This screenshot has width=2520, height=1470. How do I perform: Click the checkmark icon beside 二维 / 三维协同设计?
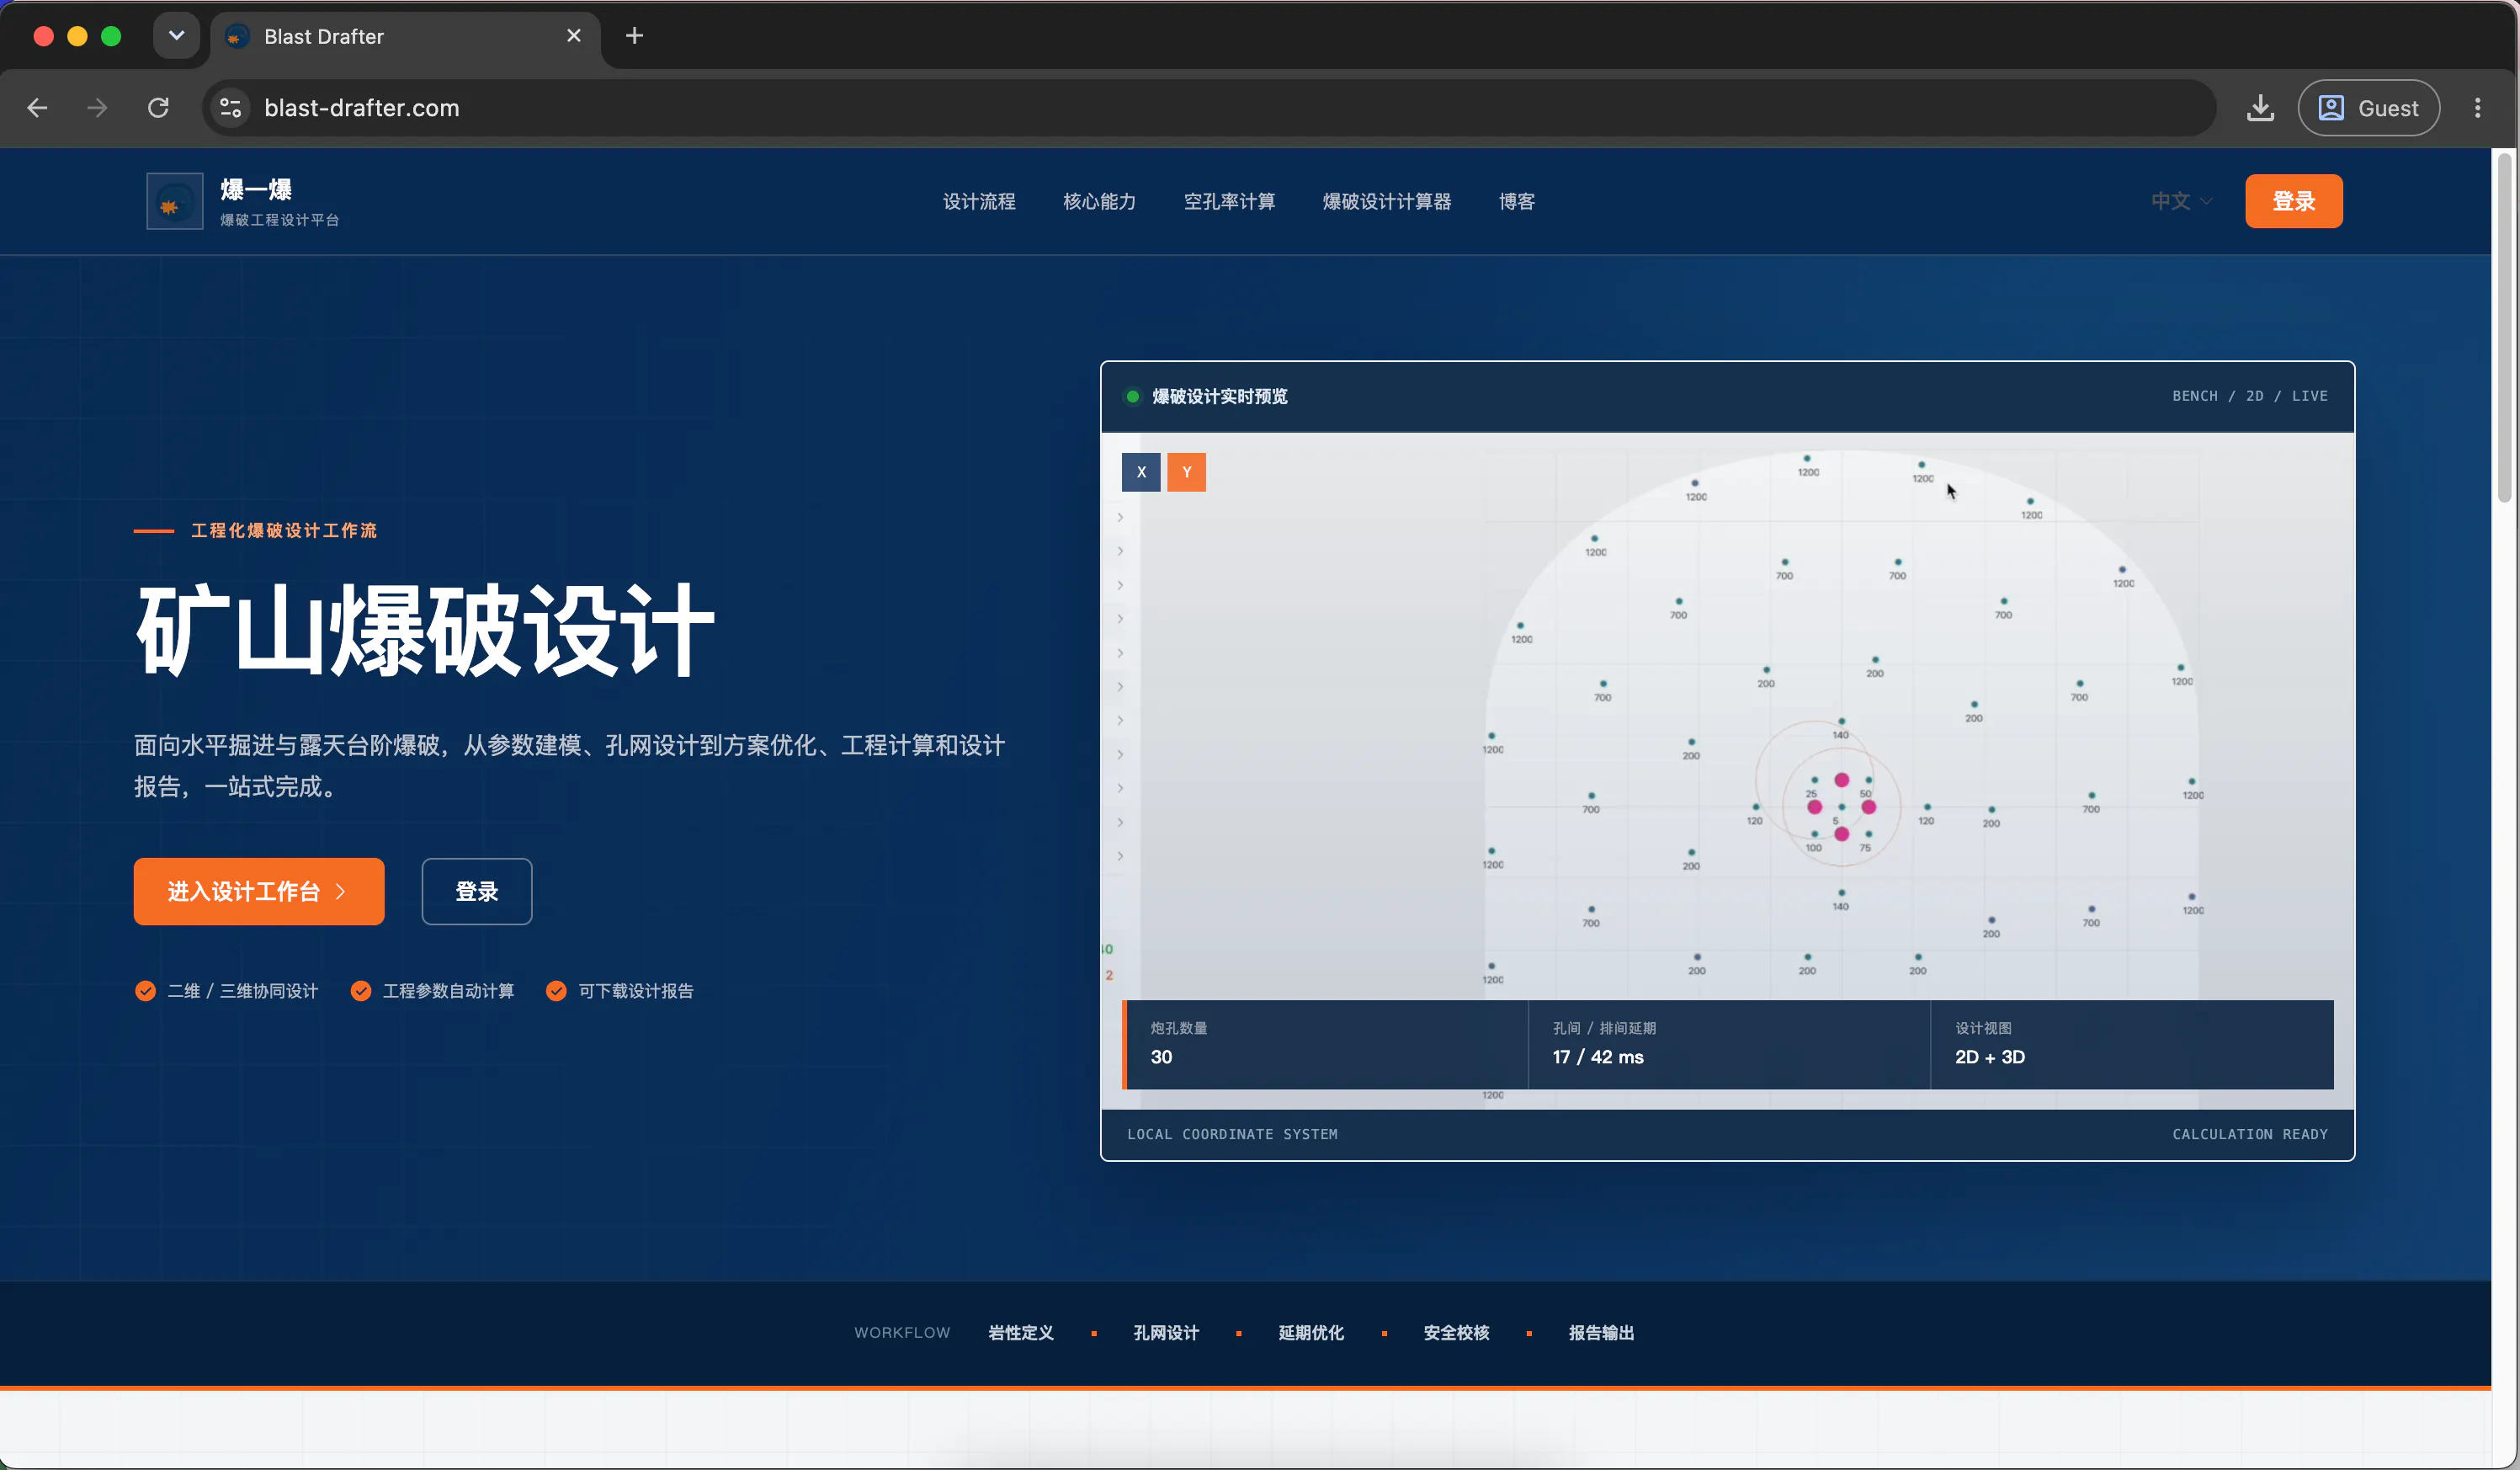(145, 991)
